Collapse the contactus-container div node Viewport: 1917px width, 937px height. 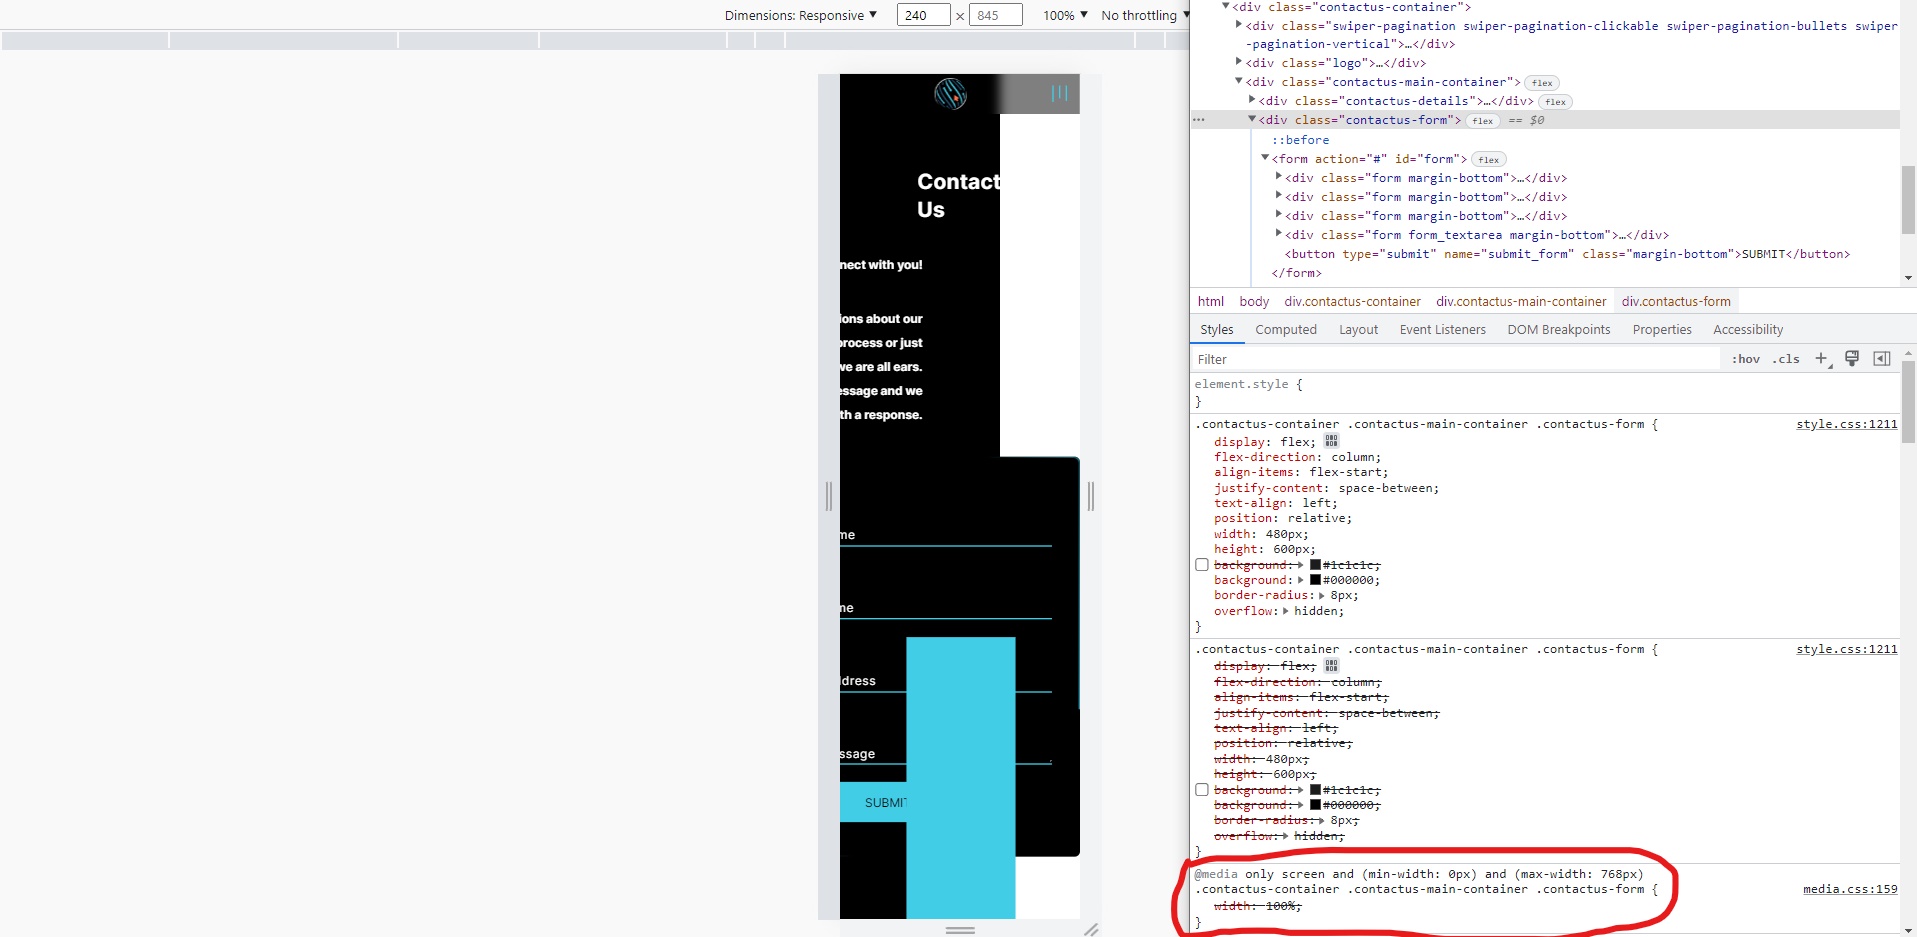tap(1226, 6)
